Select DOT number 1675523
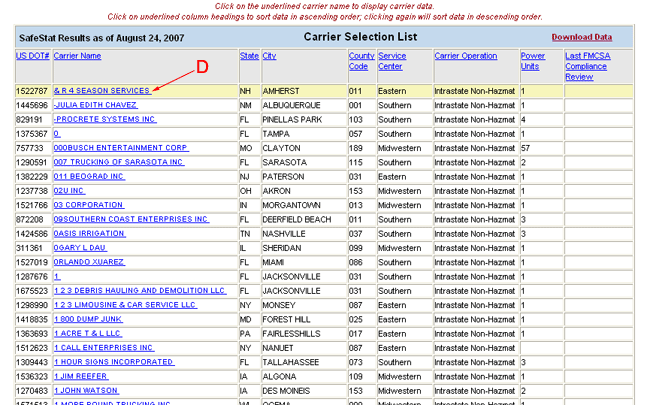 tap(32, 291)
